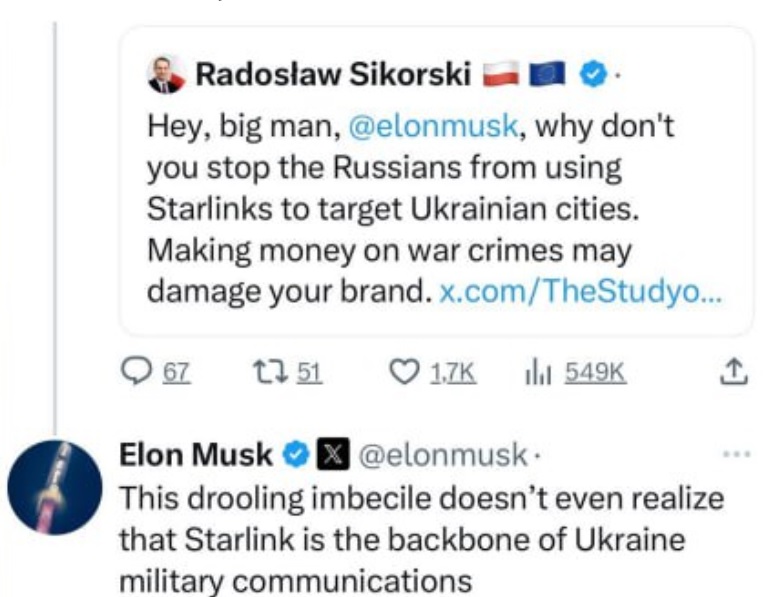Click the reply speech bubble icon

pyautogui.click(x=134, y=373)
